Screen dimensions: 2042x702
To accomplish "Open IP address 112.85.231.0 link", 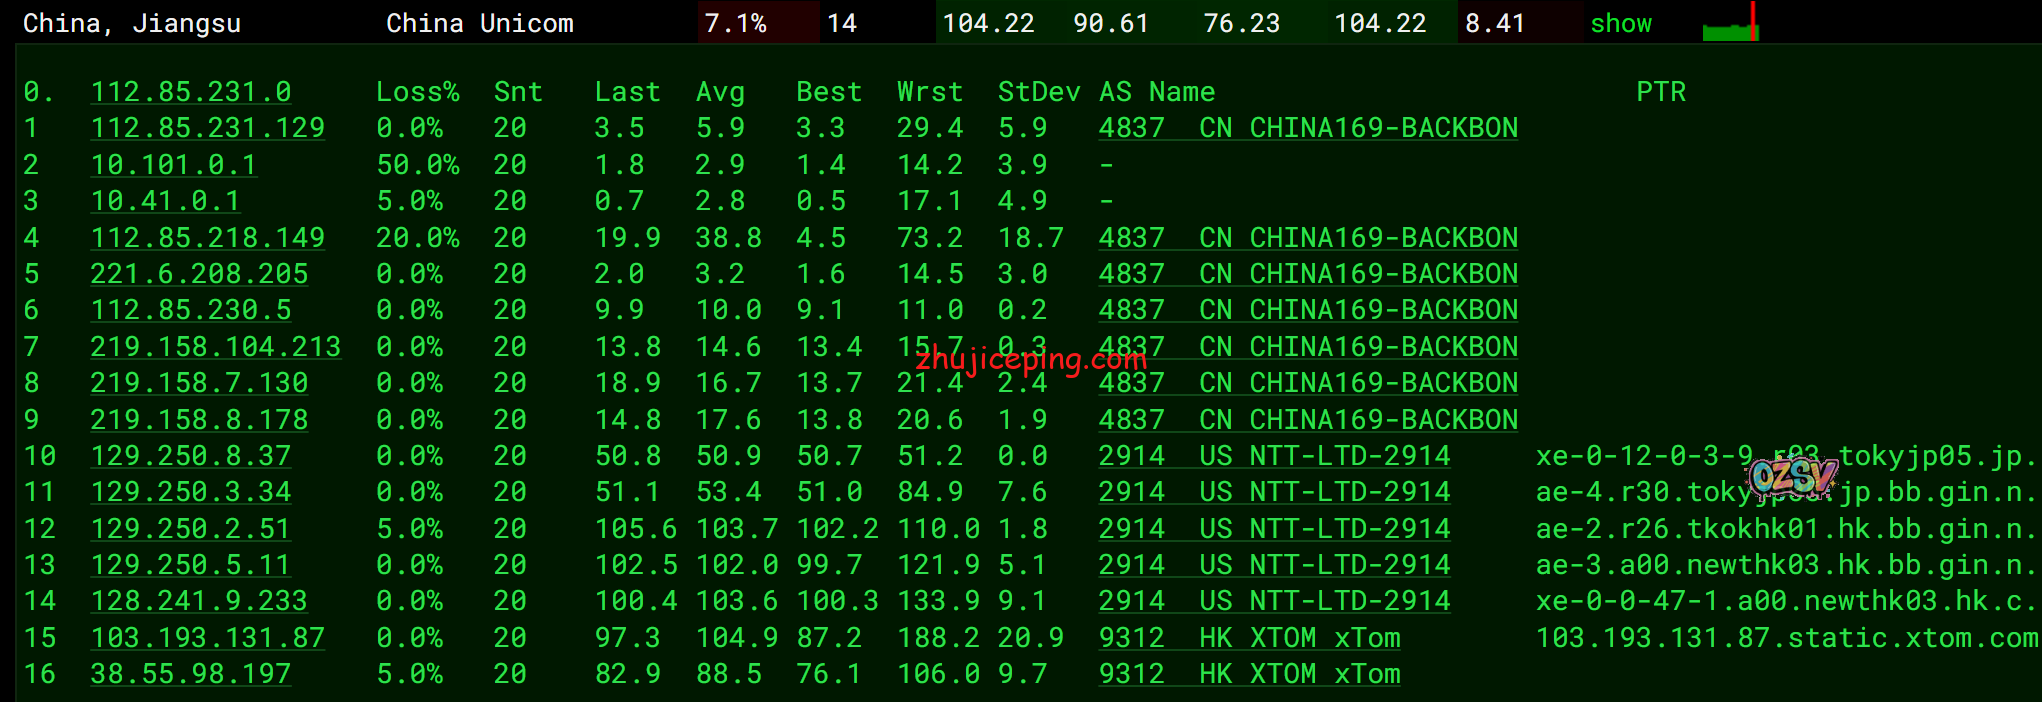I will pos(191,92).
